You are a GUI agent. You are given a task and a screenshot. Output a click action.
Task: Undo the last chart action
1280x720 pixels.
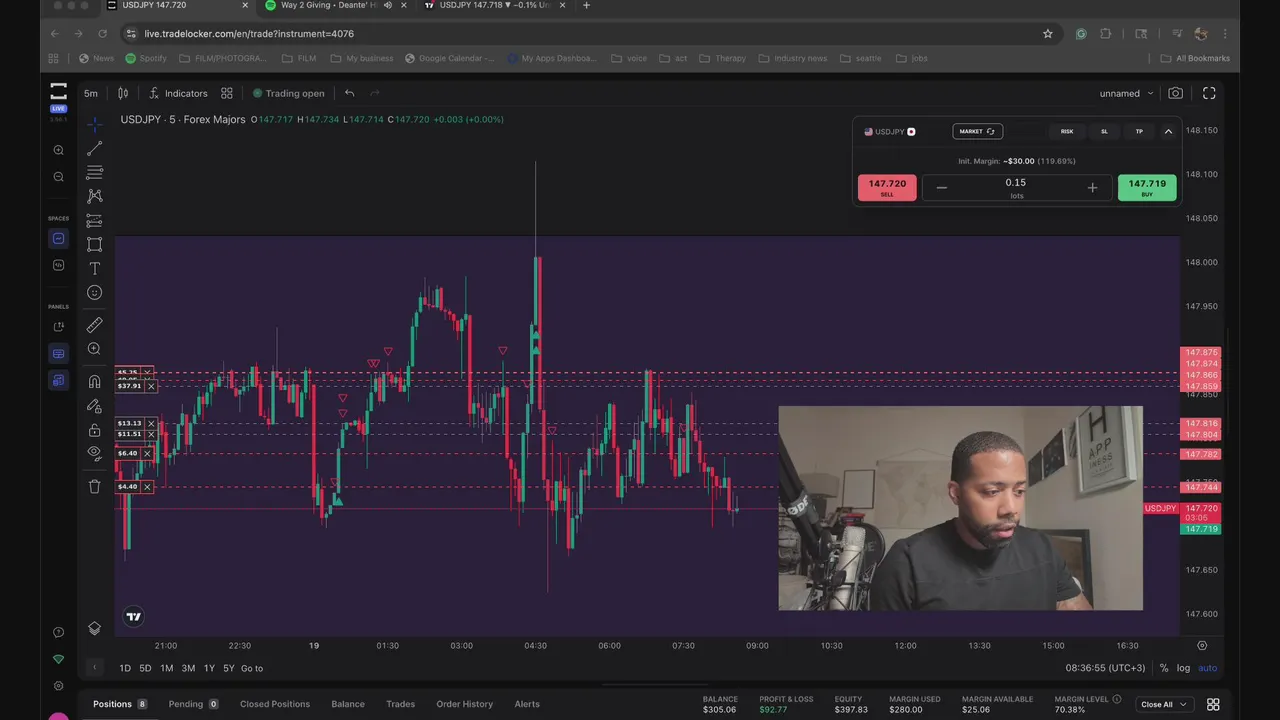[349, 93]
